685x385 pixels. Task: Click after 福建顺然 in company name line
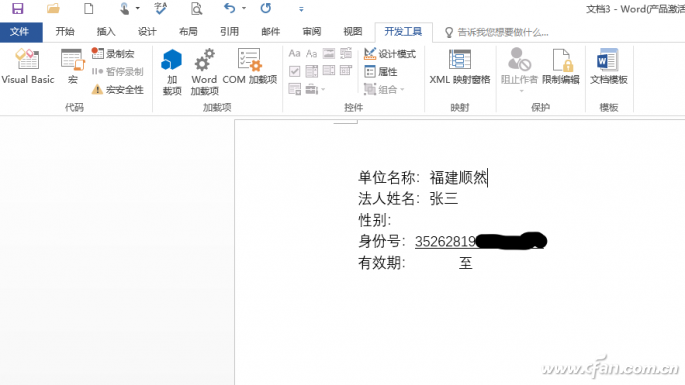[x=488, y=177]
